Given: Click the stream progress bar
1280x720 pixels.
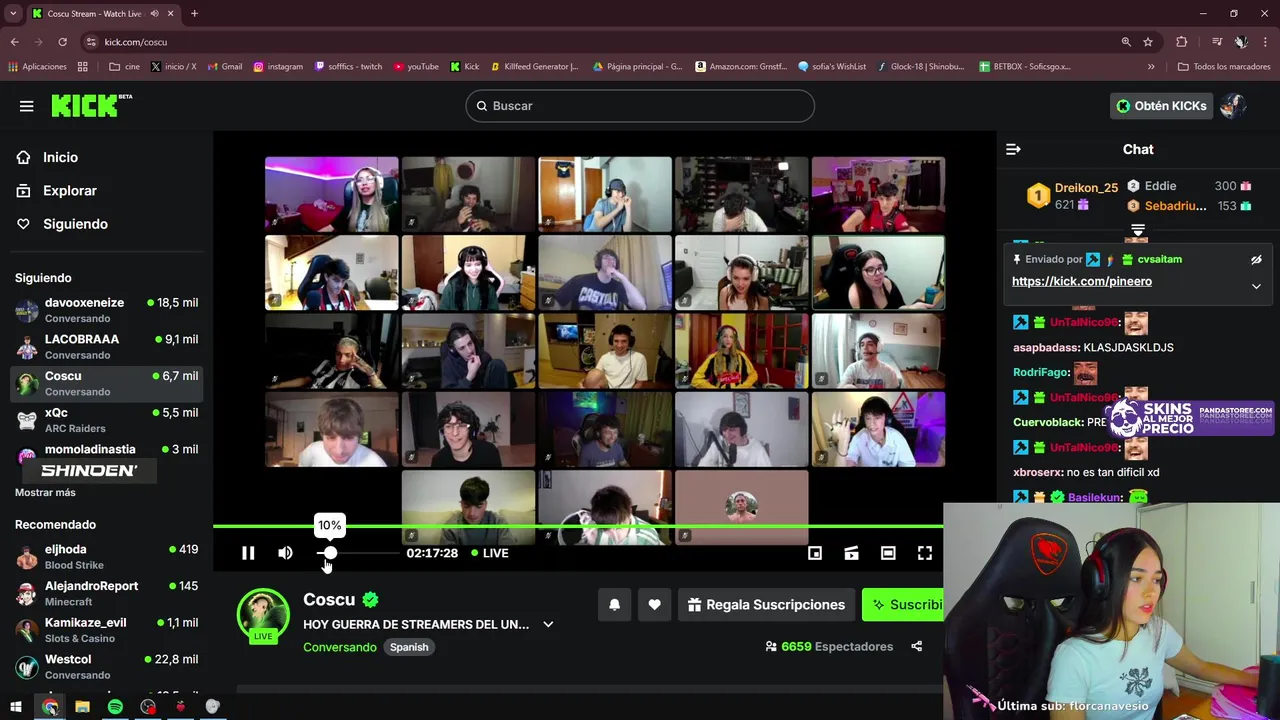Looking at the screenshot, I should 578,526.
